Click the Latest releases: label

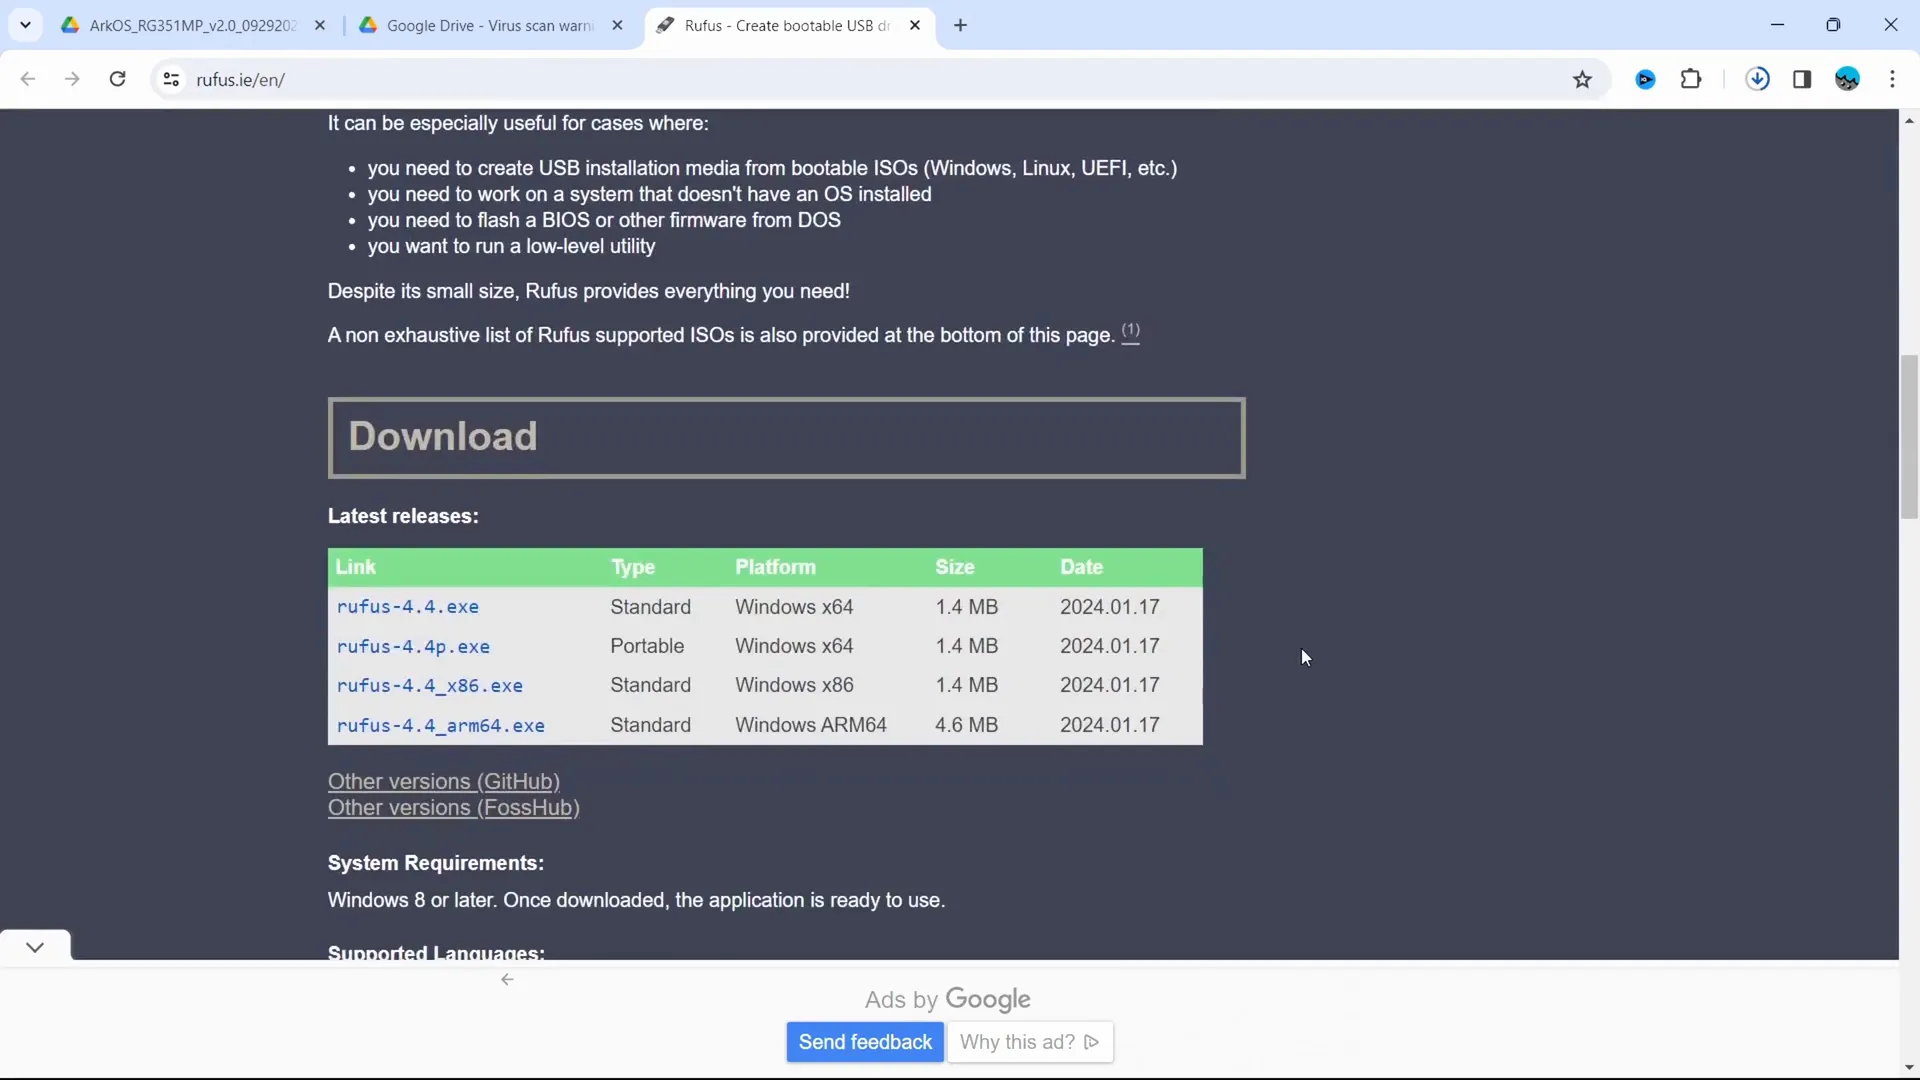pyautogui.click(x=403, y=516)
